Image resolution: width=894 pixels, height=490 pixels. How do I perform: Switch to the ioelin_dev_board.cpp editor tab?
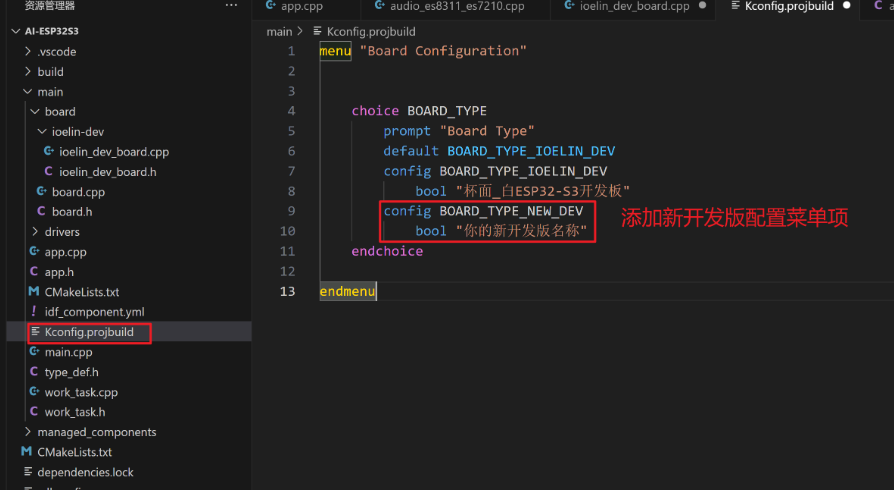pyautogui.click(x=635, y=6)
